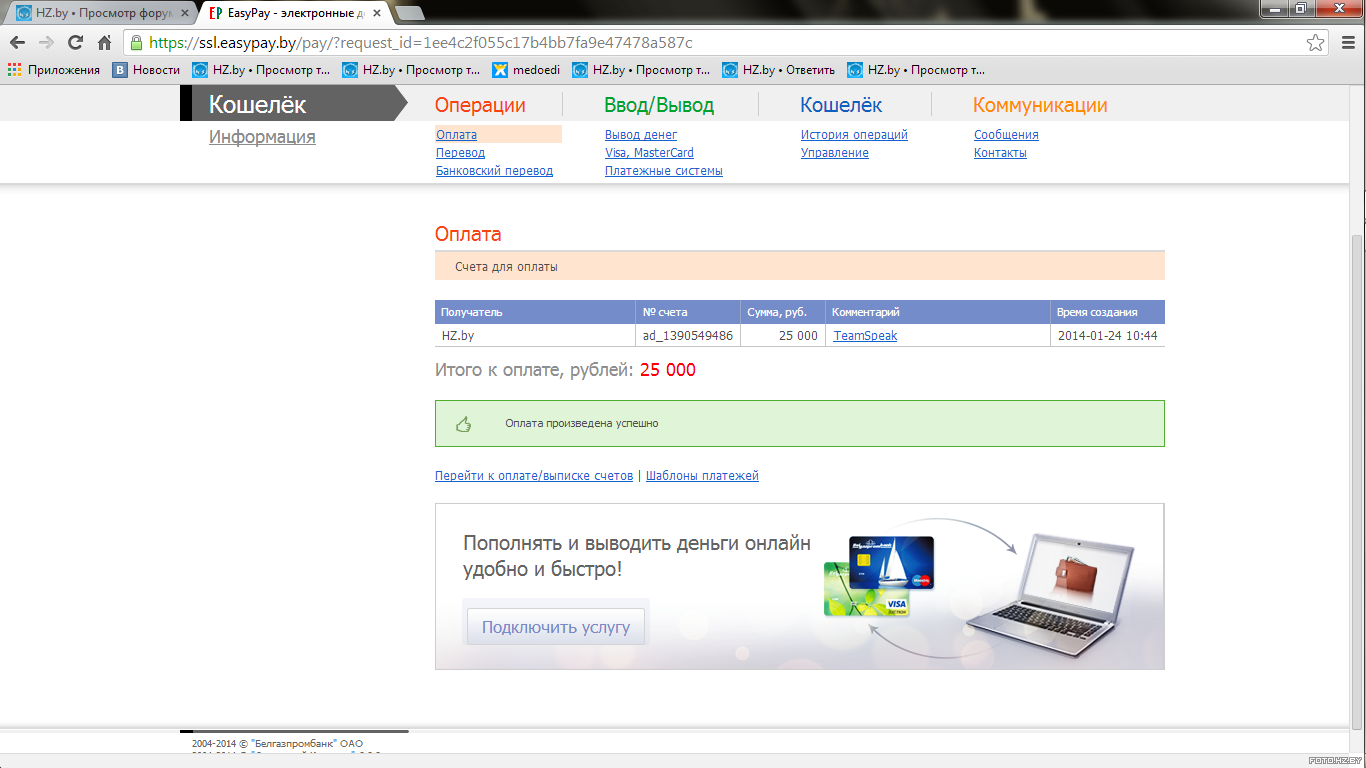Click the Подключить услугу button
Viewport: 1366px width, 768px height.
pos(556,628)
